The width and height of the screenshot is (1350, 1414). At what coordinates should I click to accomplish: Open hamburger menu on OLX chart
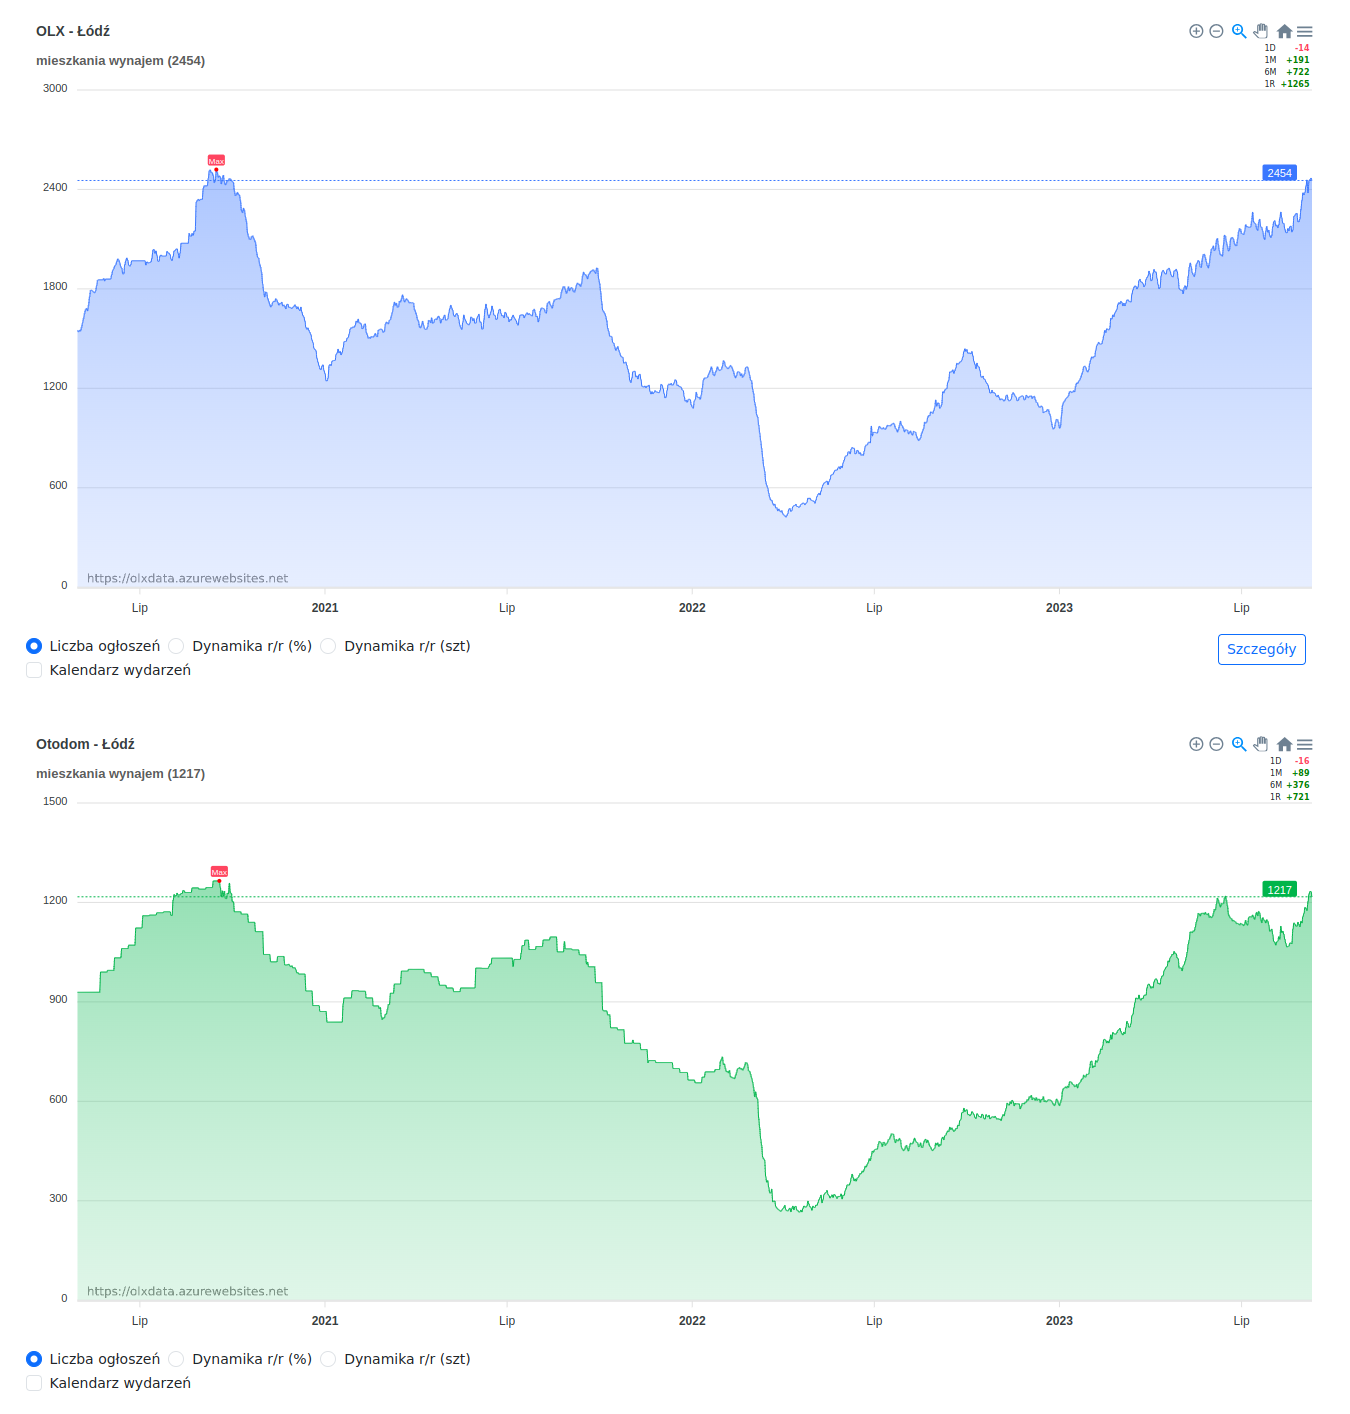1305,31
